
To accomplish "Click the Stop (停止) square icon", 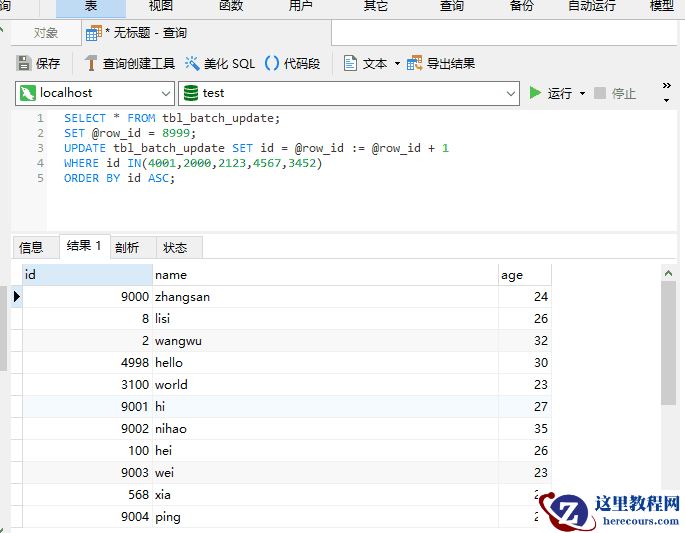I will tap(600, 93).
